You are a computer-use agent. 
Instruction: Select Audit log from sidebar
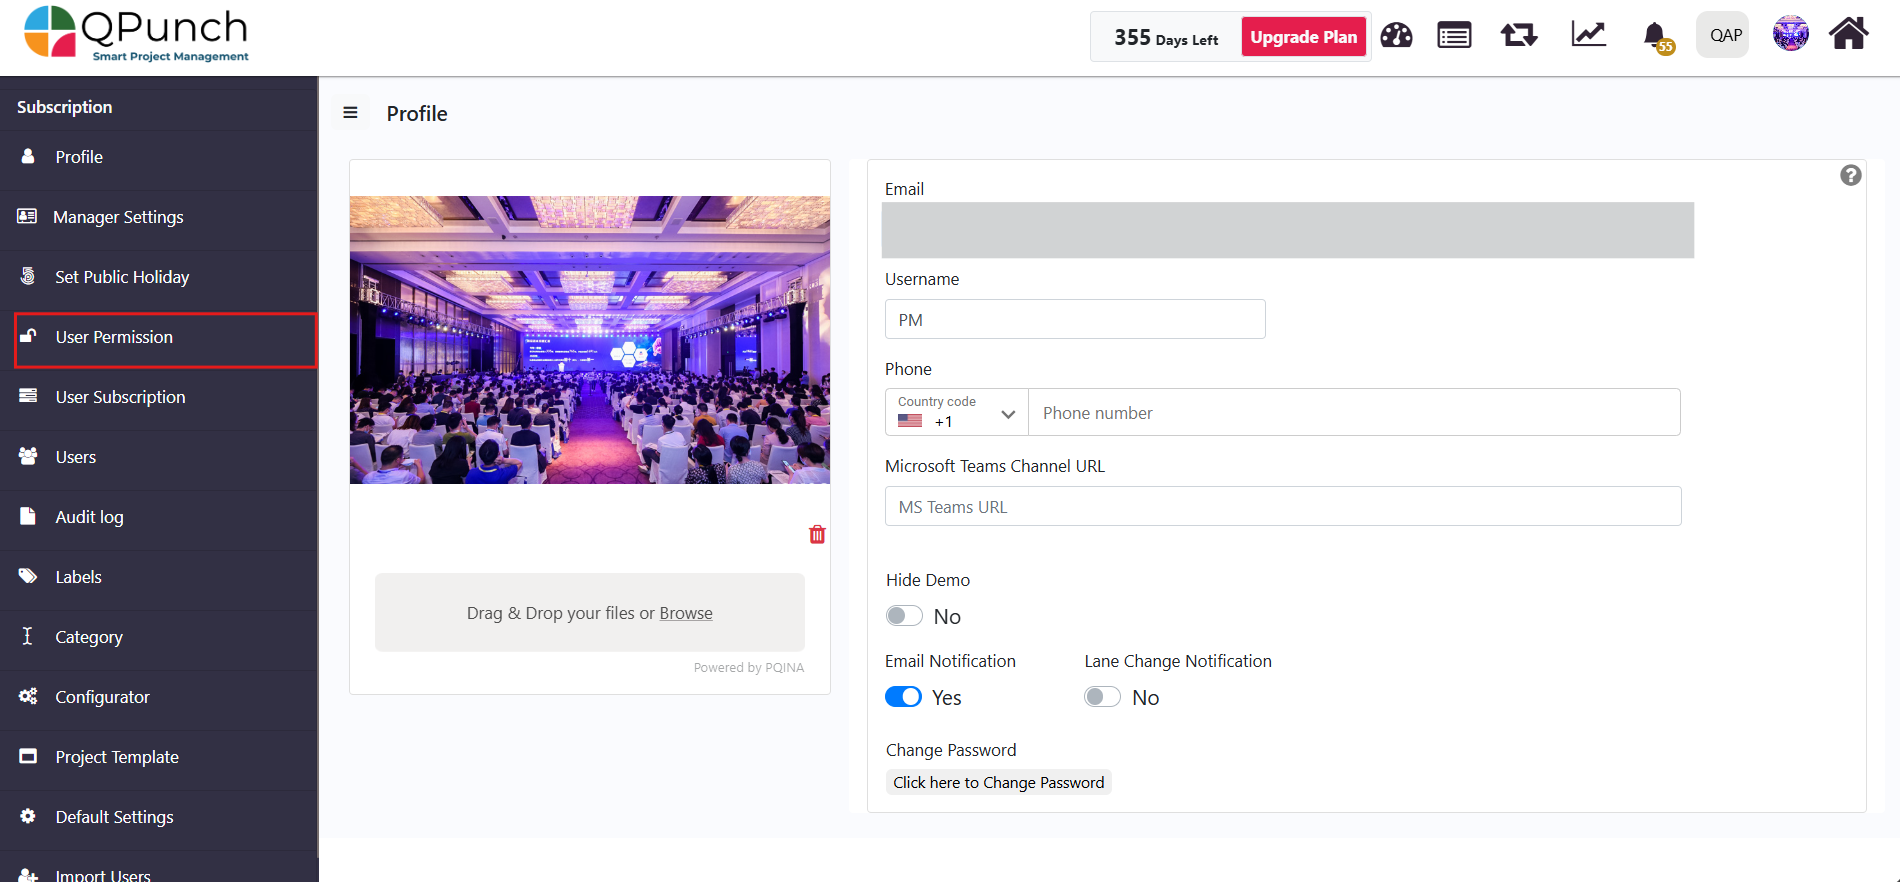point(89,517)
